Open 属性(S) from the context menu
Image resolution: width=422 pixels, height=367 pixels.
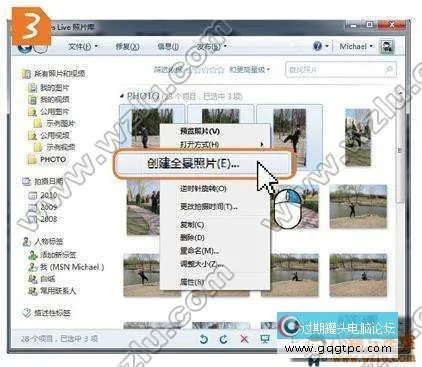coord(192,282)
